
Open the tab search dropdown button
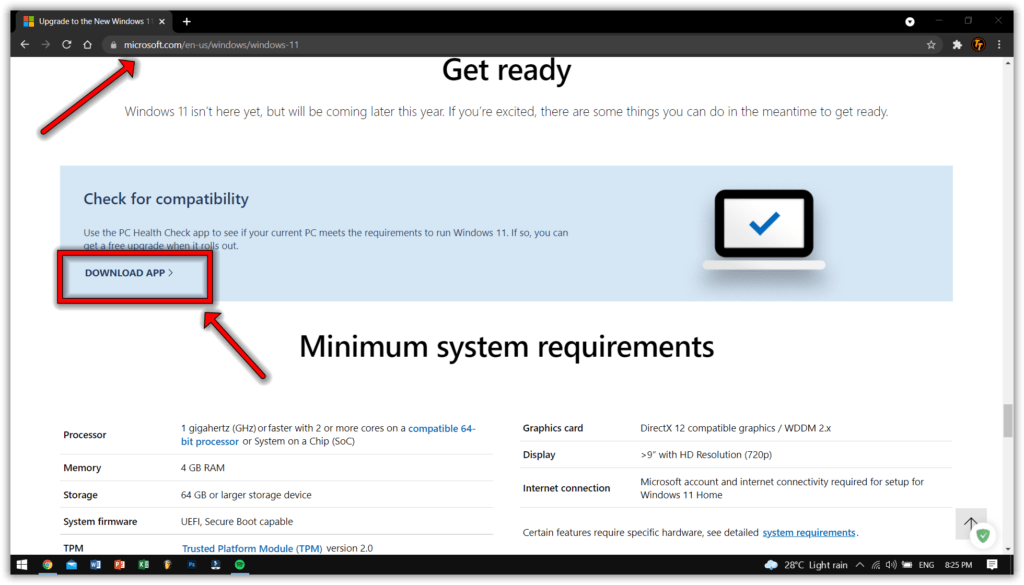(910, 22)
